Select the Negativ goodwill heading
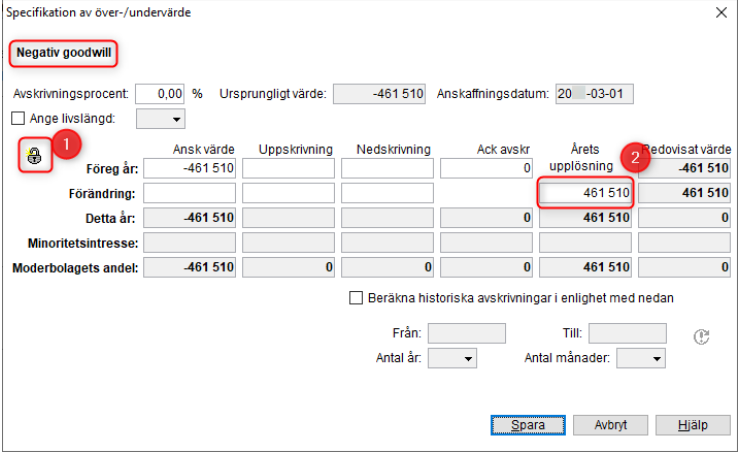This screenshot has height=458, width=748. [x=63, y=52]
